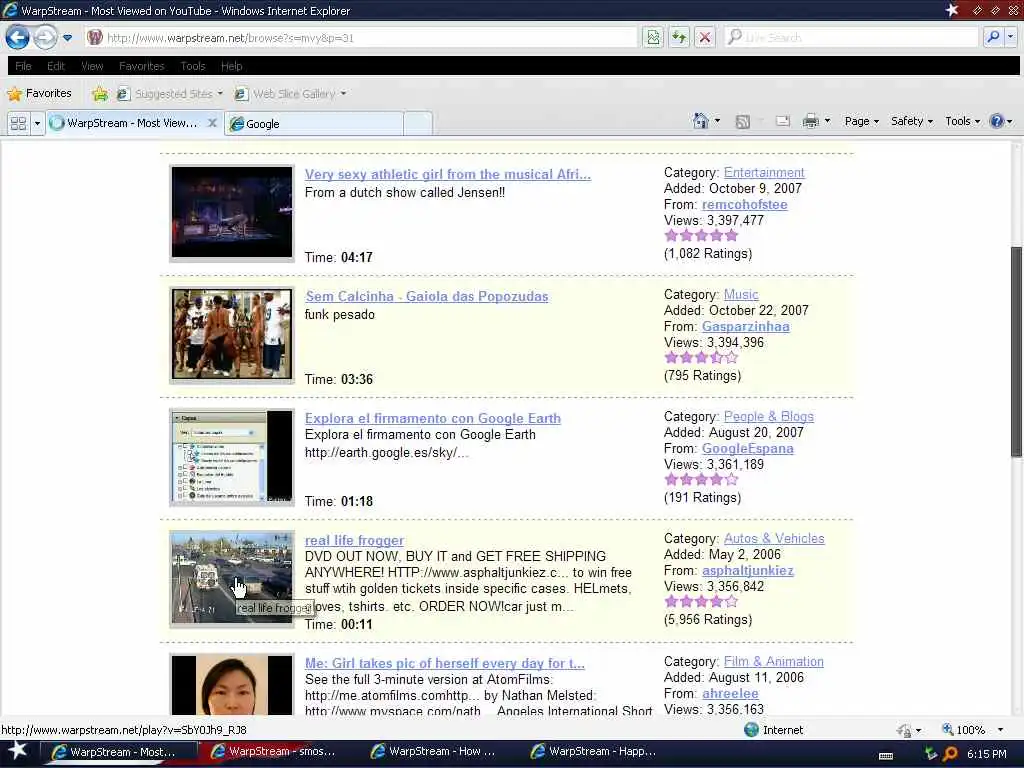1024x768 pixels.
Task: Open the recent pages dropdown arrow
Action: (67, 38)
